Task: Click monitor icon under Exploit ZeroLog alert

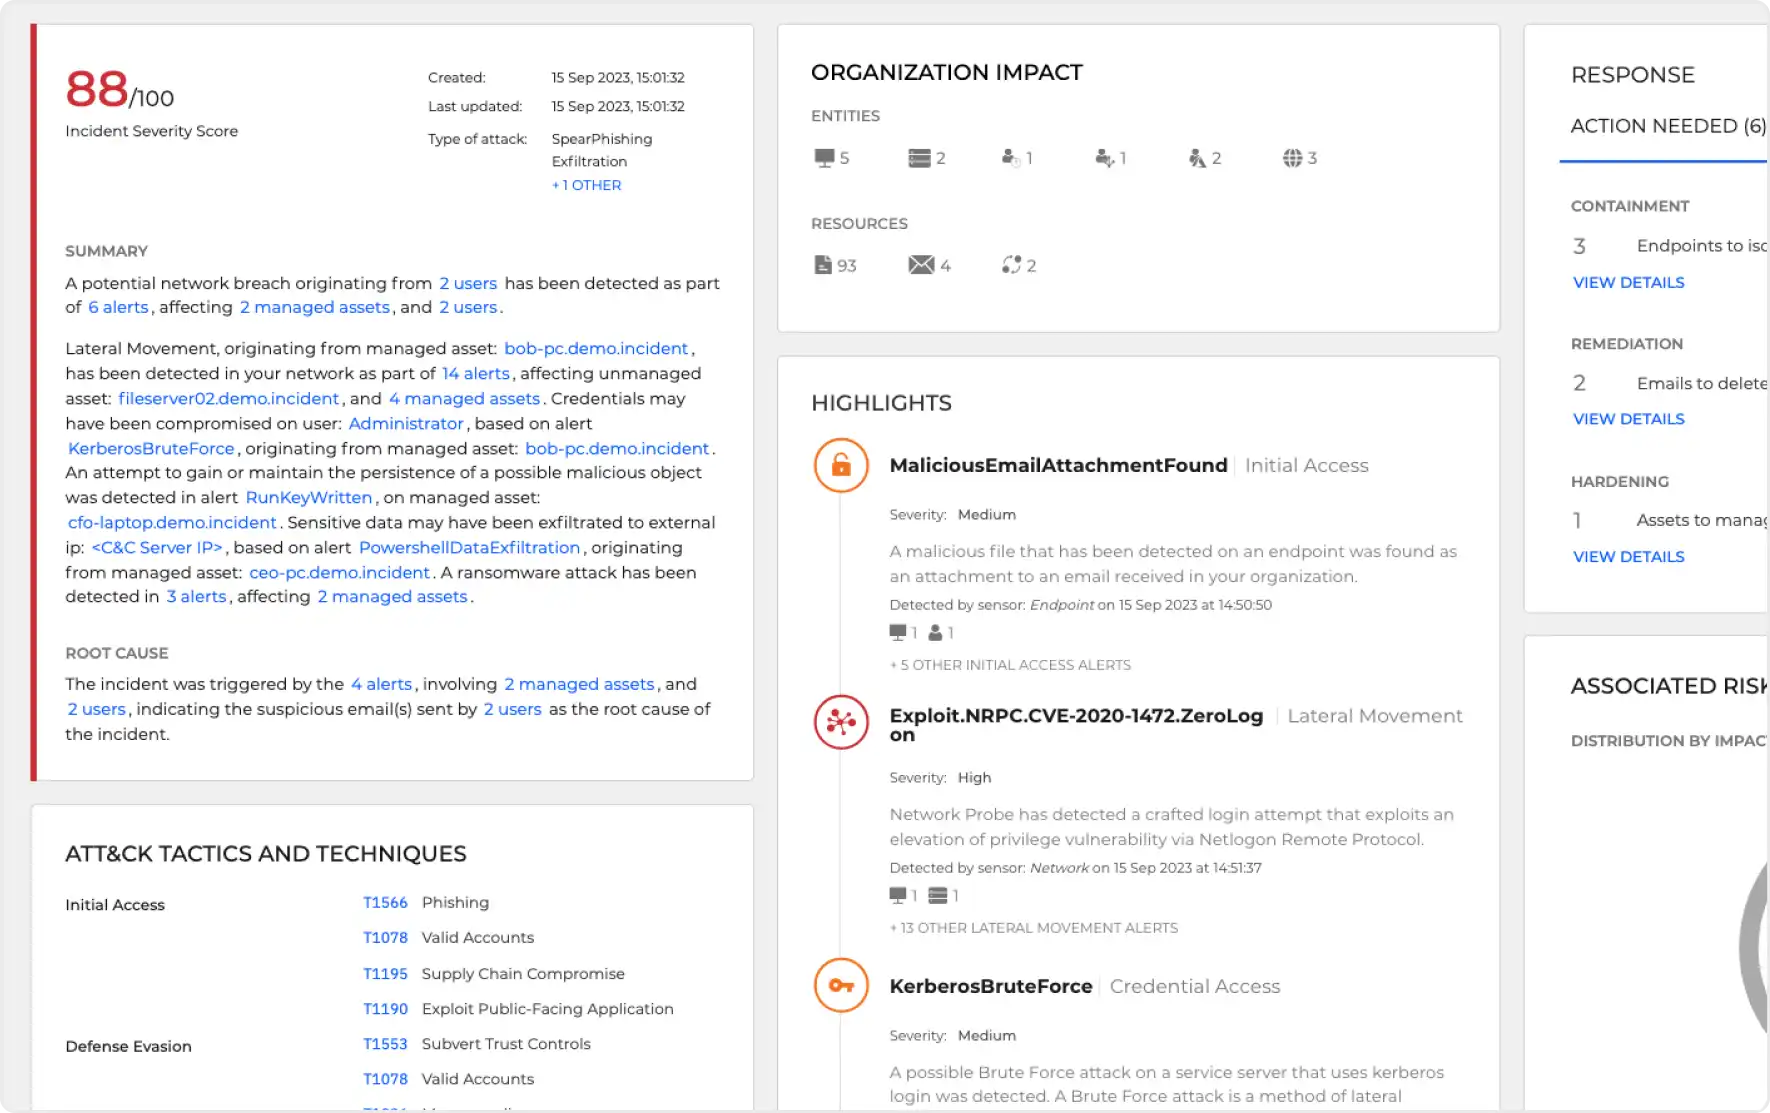Action: (897, 895)
